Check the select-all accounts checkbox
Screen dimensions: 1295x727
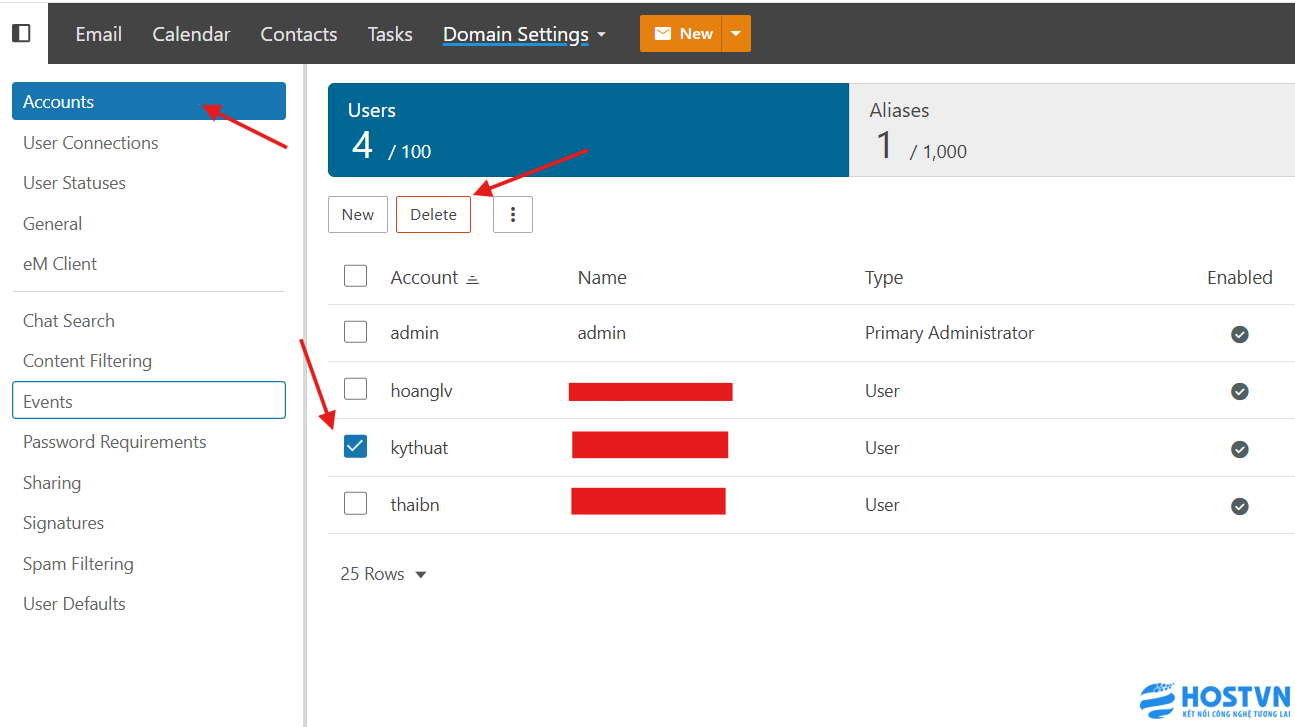point(355,276)
